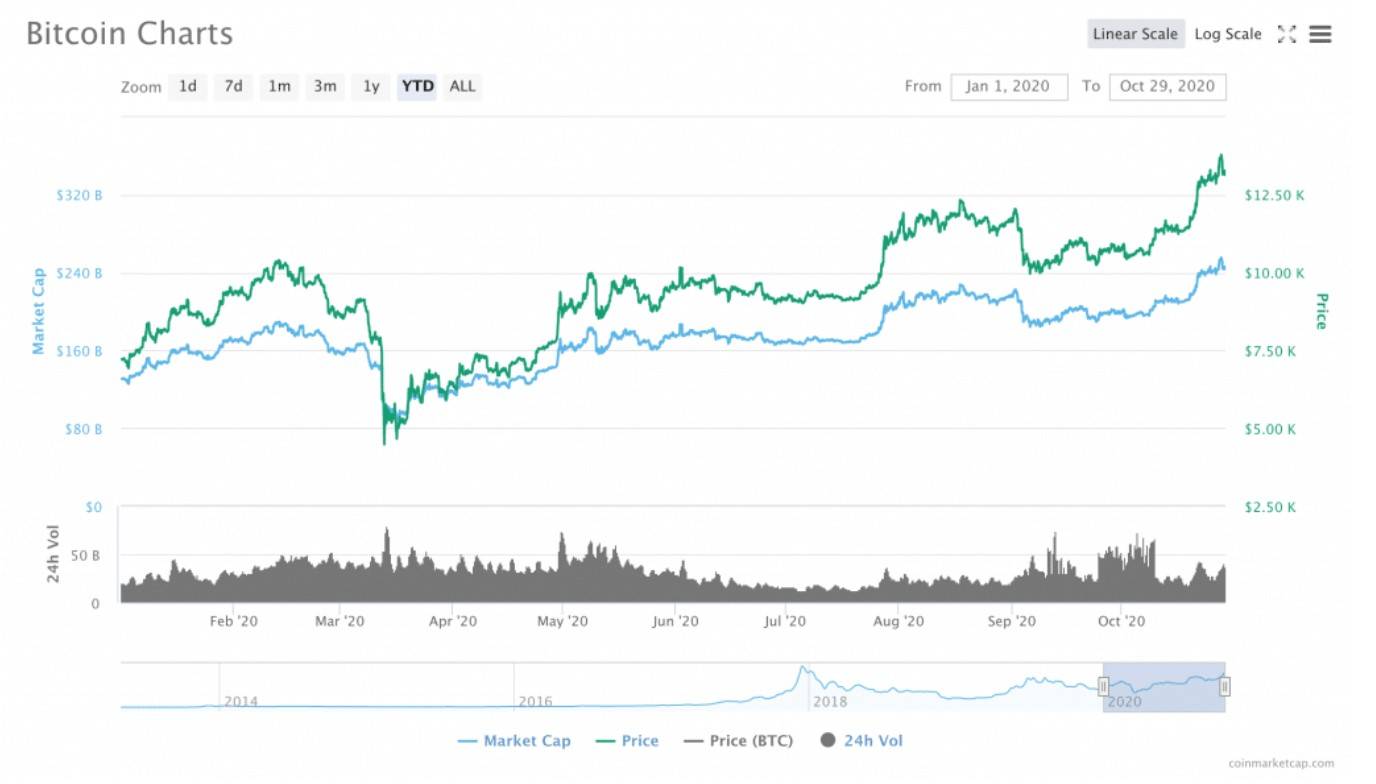Open the hamburger chart menu

coord(1320,34)
